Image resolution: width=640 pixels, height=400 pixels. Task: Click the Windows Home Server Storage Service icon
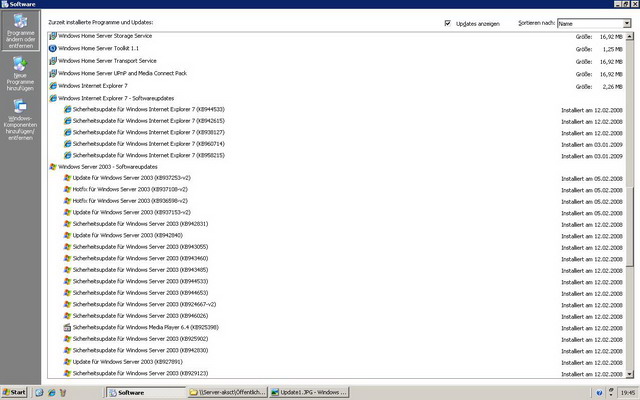53,36
